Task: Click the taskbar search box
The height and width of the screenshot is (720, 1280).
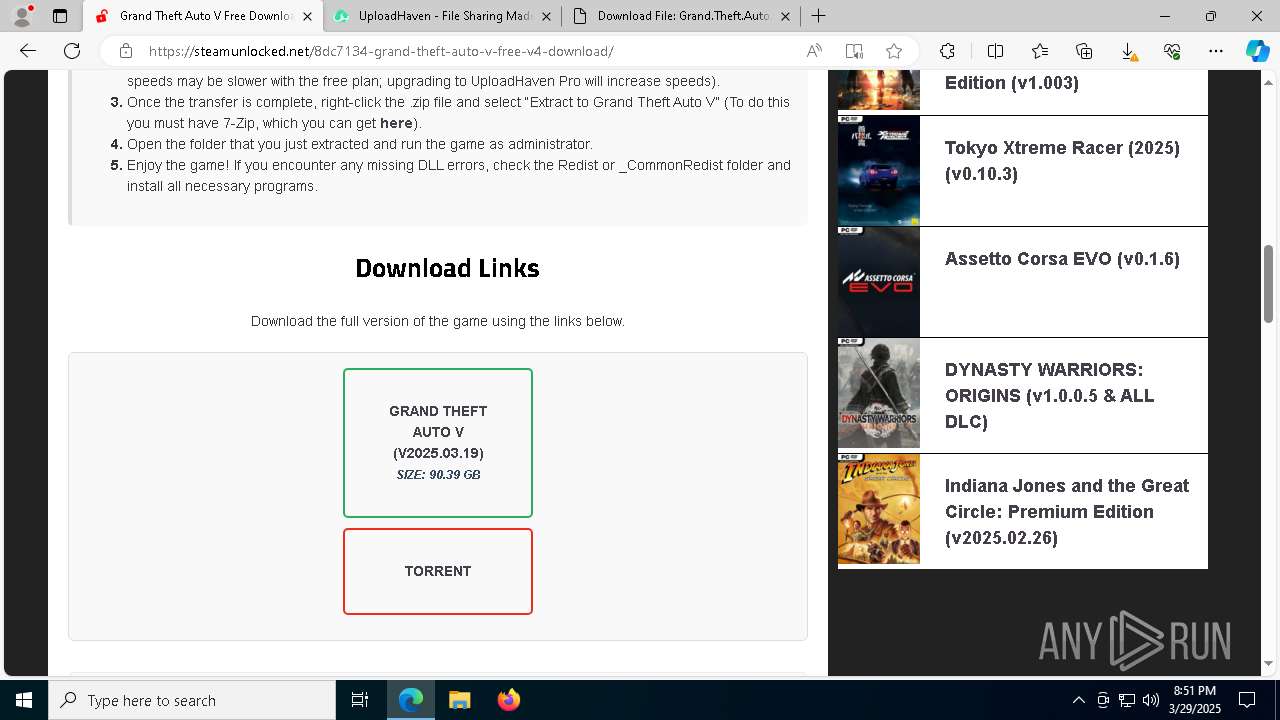Action: tap(192, 700)
